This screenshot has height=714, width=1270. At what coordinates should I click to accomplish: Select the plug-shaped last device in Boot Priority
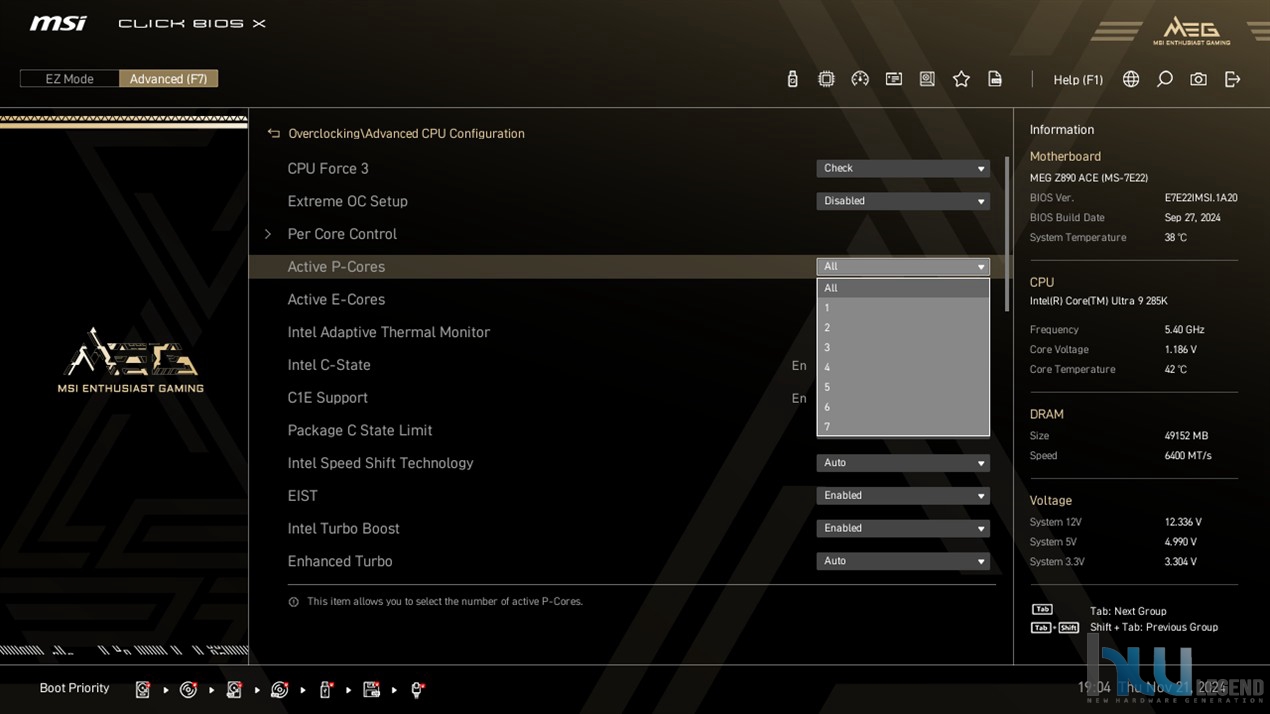pos(417,689)
